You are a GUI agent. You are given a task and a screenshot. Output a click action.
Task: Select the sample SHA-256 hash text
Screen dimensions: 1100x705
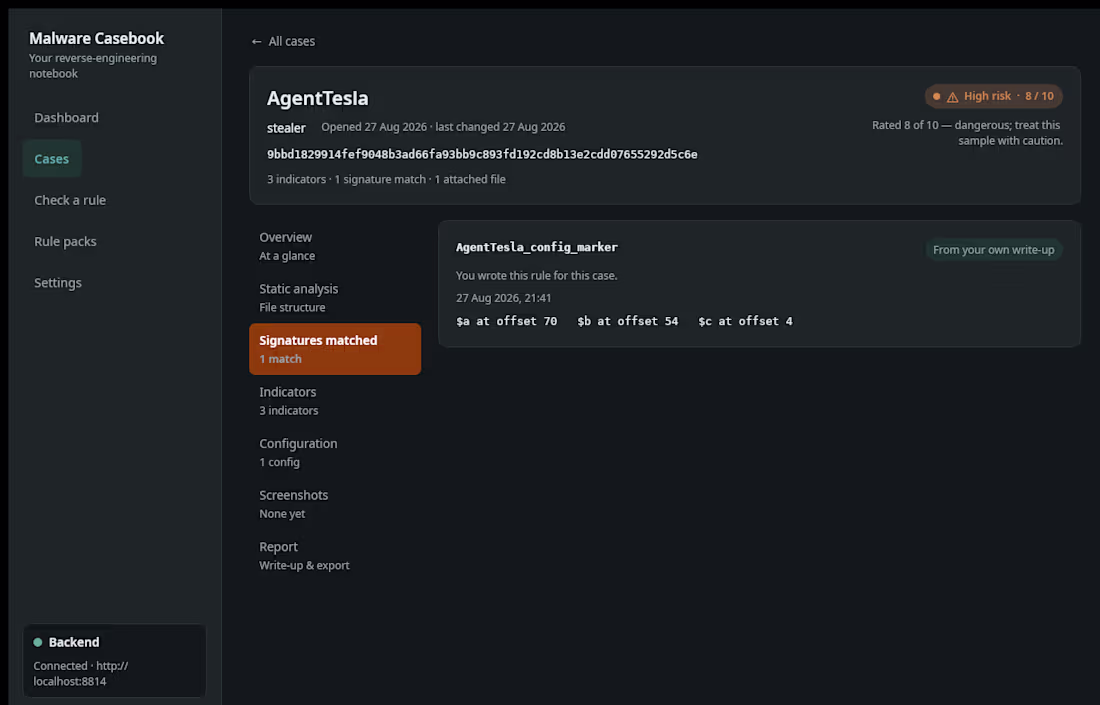482,154
